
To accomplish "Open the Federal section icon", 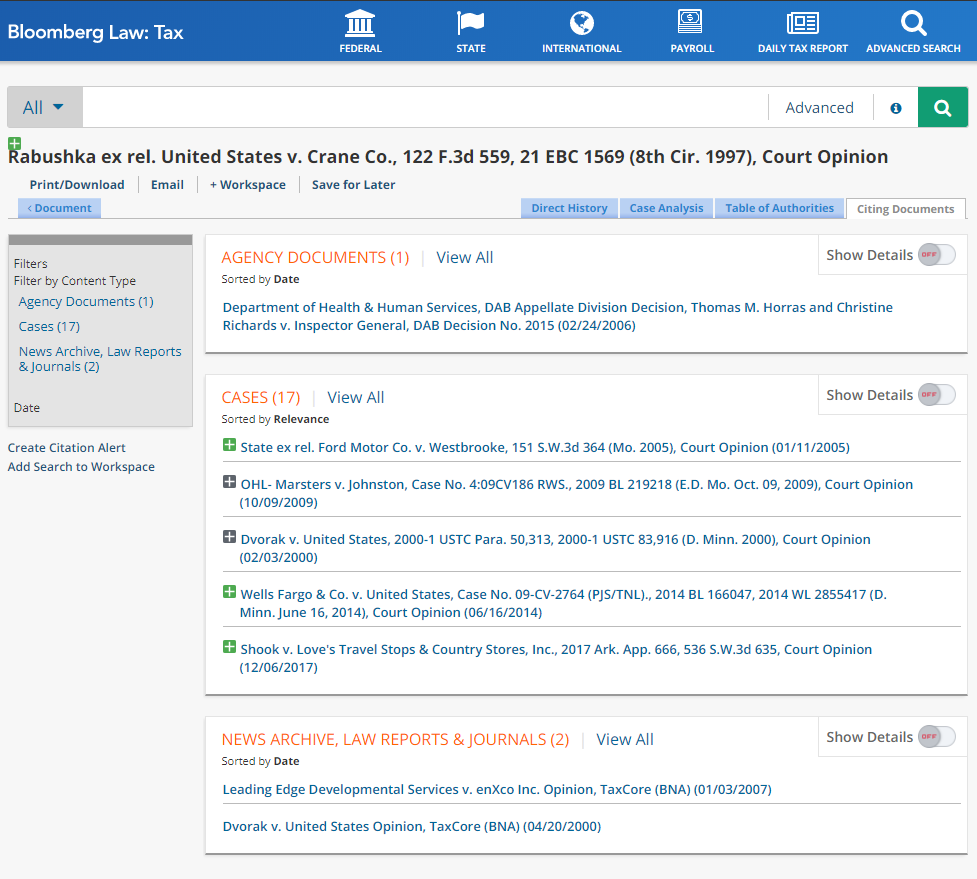I will [360, 23].
